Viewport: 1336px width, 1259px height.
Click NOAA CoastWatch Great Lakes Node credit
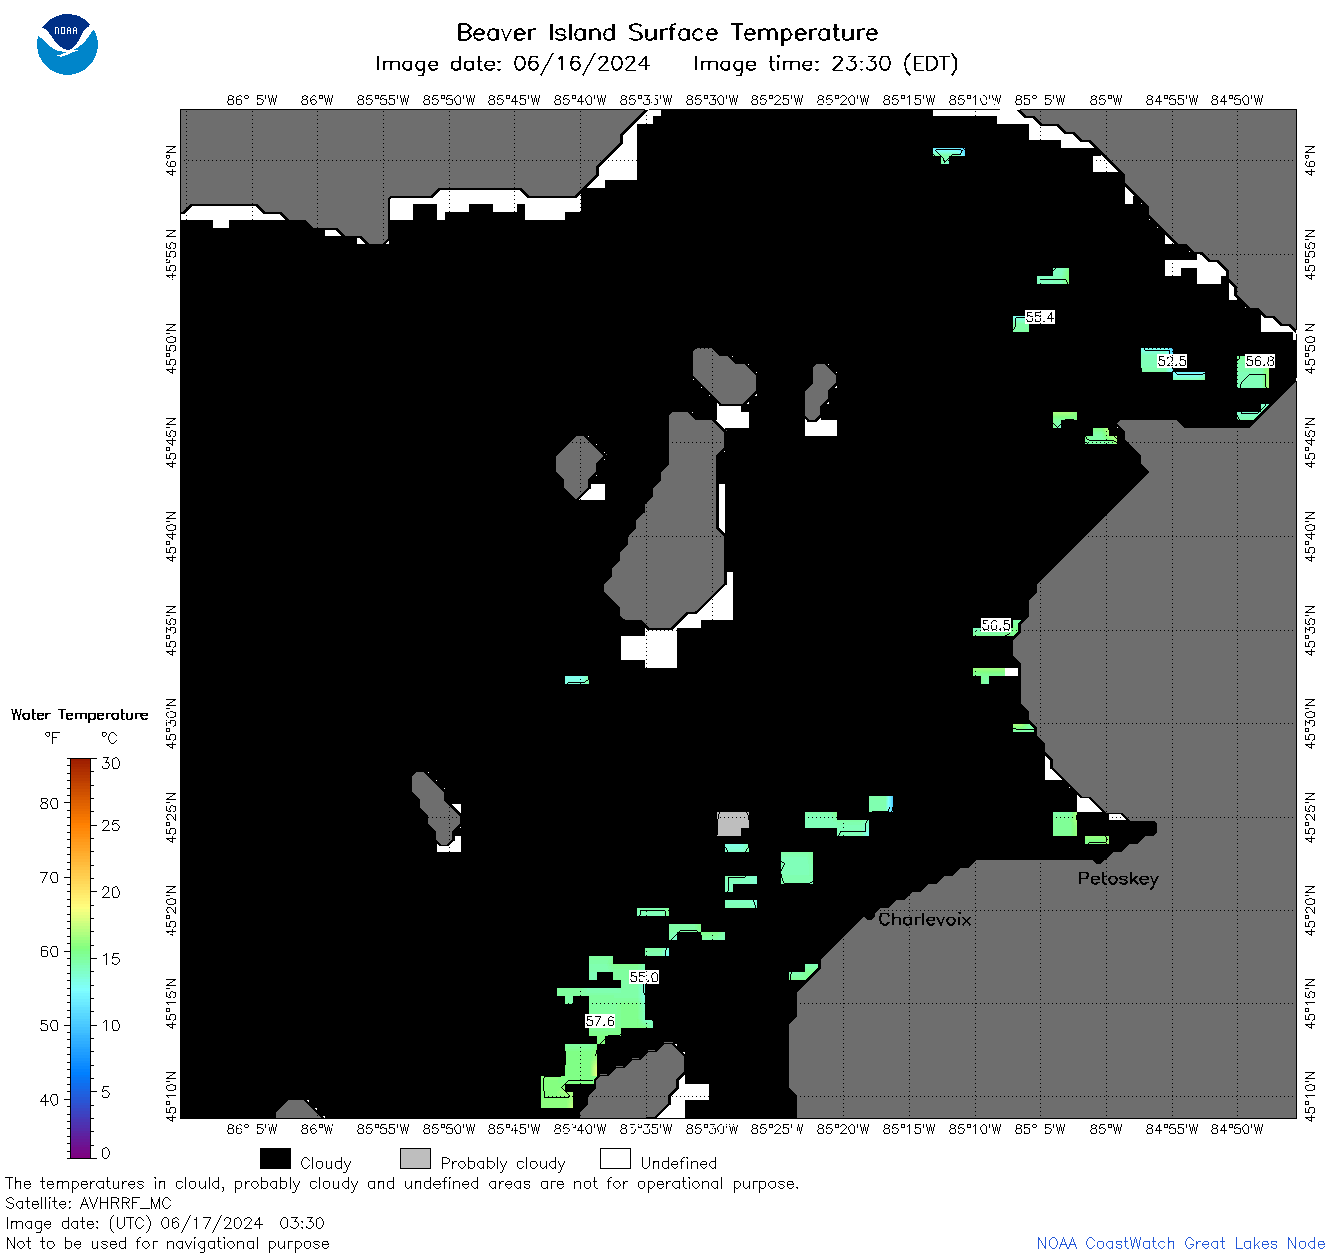tap(1181, 1244)
